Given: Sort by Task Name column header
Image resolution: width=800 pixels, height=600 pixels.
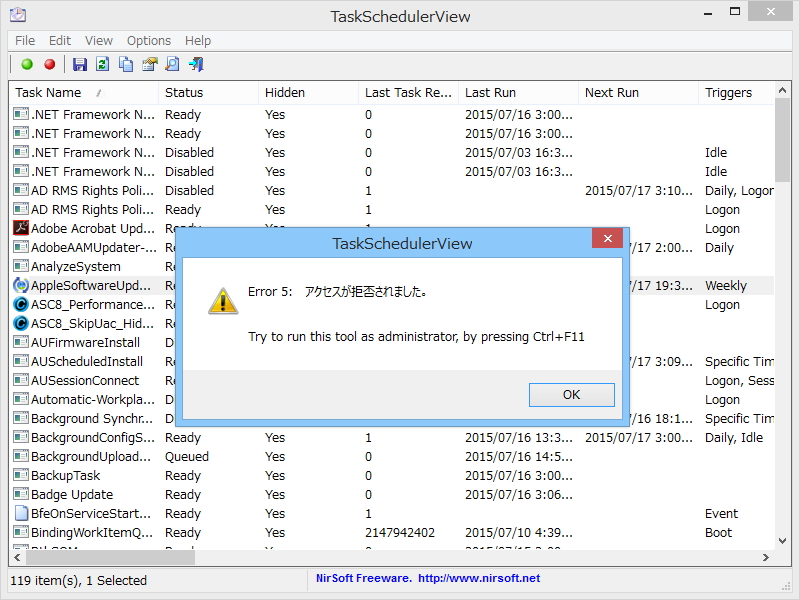Looking at the screenshot, I should click(84, 92).
